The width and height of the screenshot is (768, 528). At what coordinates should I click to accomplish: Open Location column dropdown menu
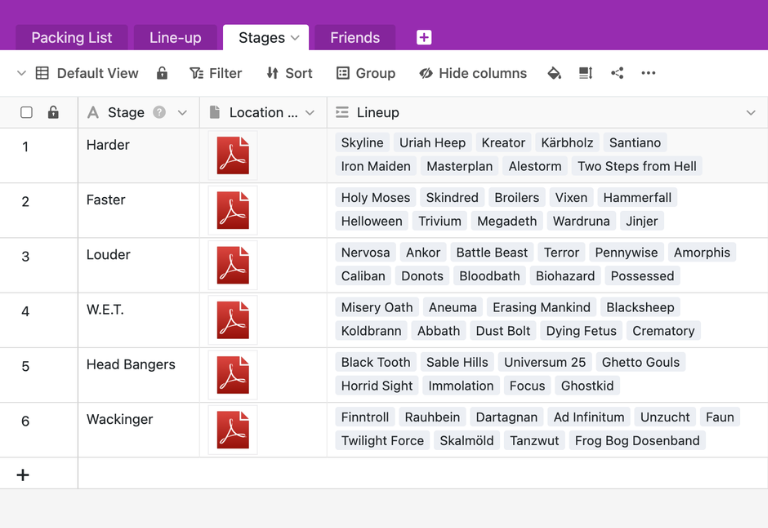(310, 113)
